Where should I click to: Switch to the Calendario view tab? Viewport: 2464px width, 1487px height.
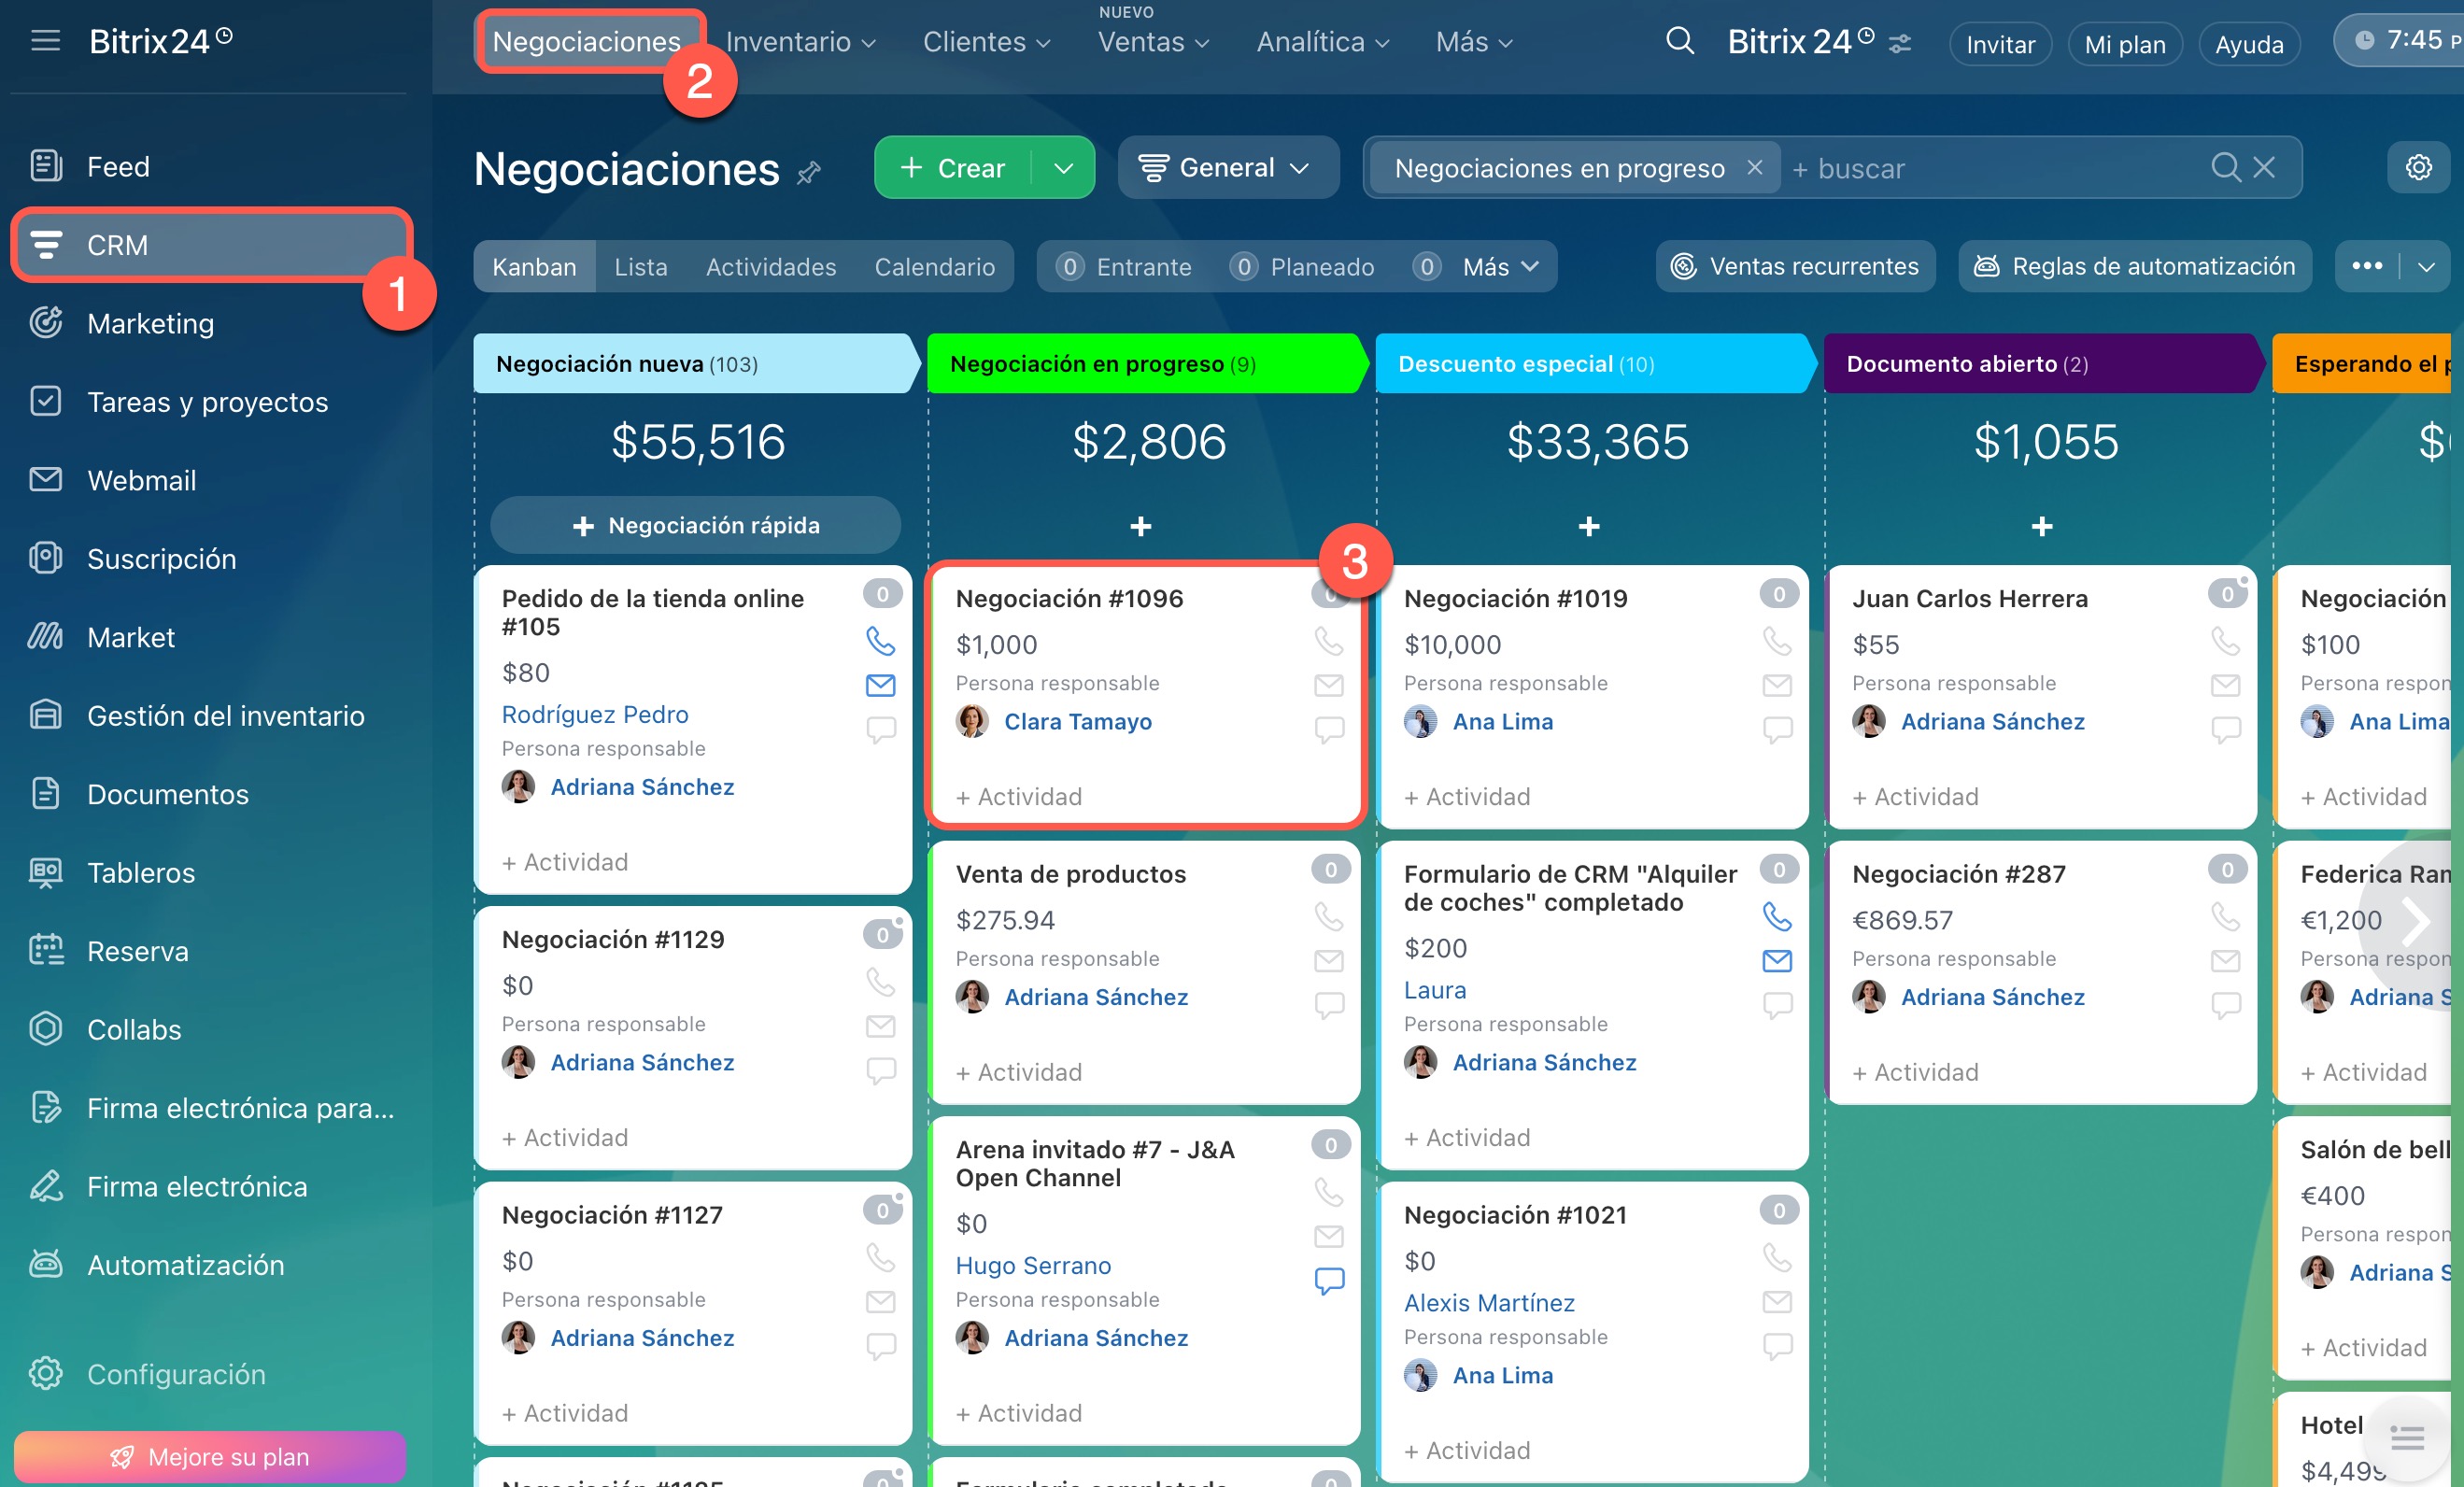coord(934,267)
